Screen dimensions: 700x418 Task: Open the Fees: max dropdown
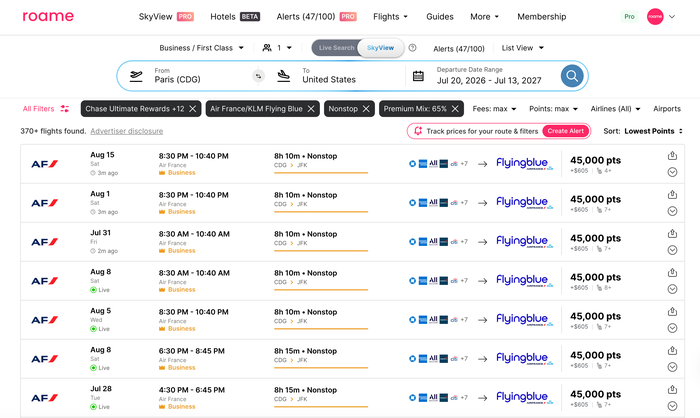pos(494,109)
